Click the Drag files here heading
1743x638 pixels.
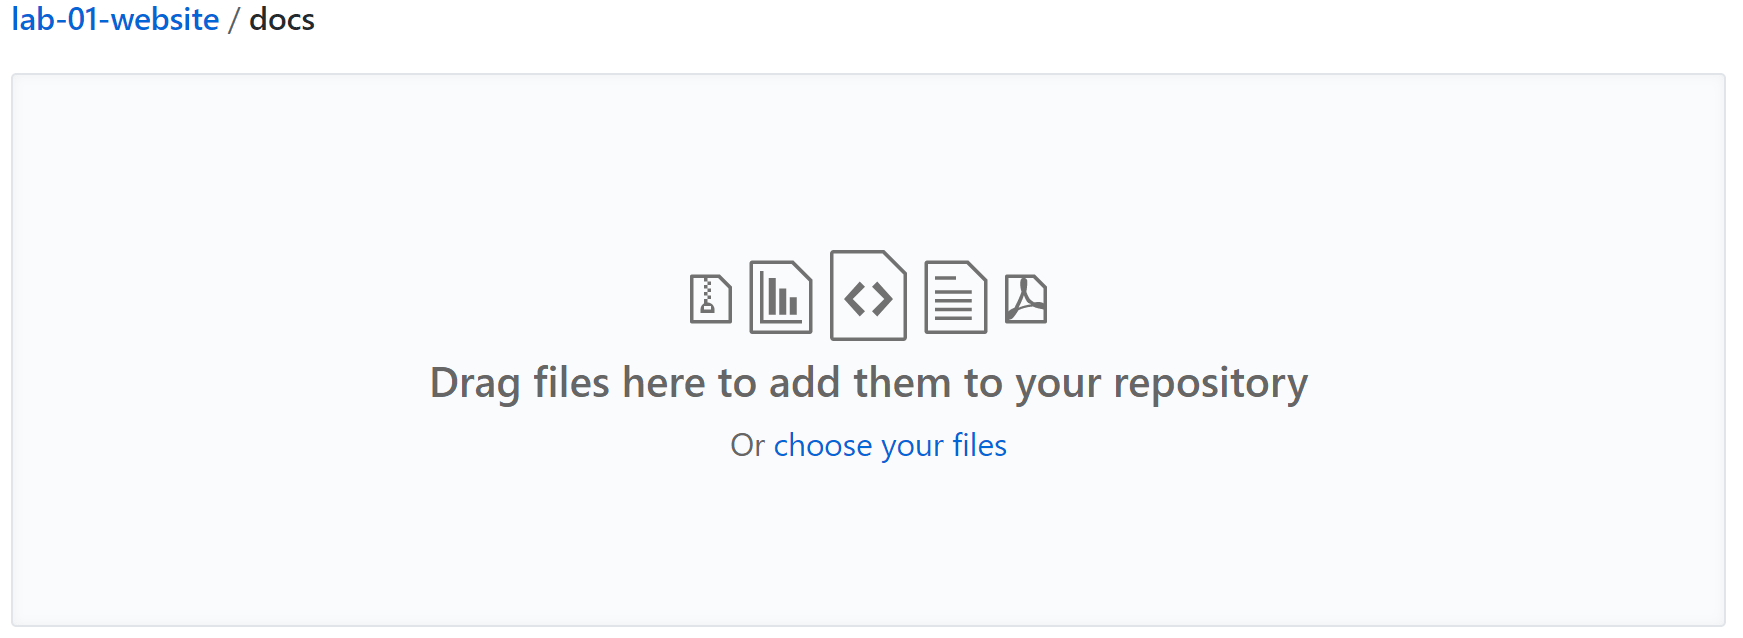(x=868, y=383)
